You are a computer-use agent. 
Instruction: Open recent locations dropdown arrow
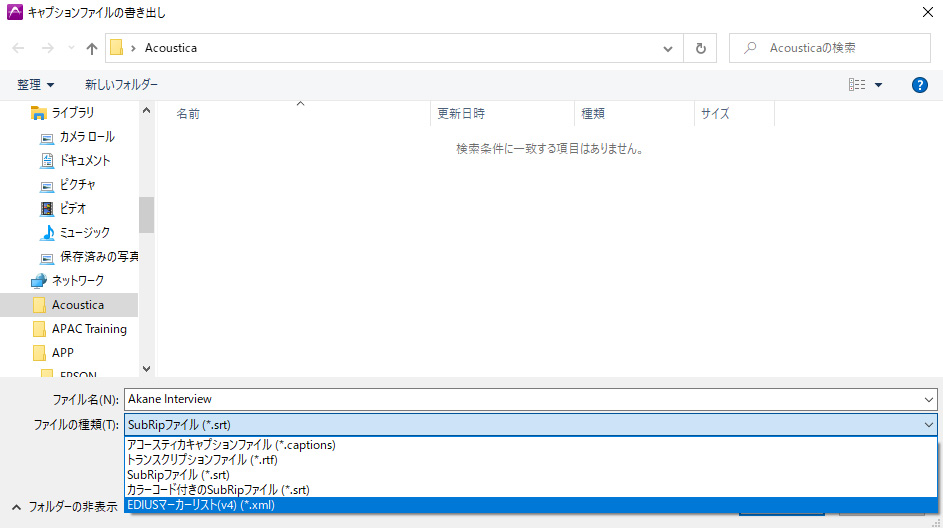71,48
